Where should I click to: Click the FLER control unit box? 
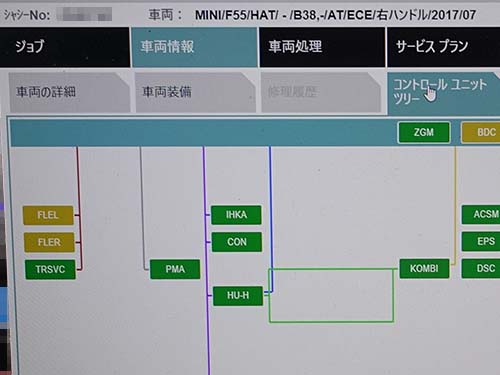[x=49, y=242]
